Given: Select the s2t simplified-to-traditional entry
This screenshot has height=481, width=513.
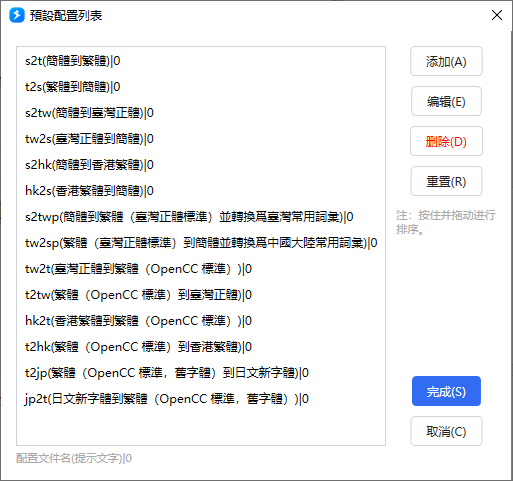Looking at the screenshot, I should coord(201,61).
